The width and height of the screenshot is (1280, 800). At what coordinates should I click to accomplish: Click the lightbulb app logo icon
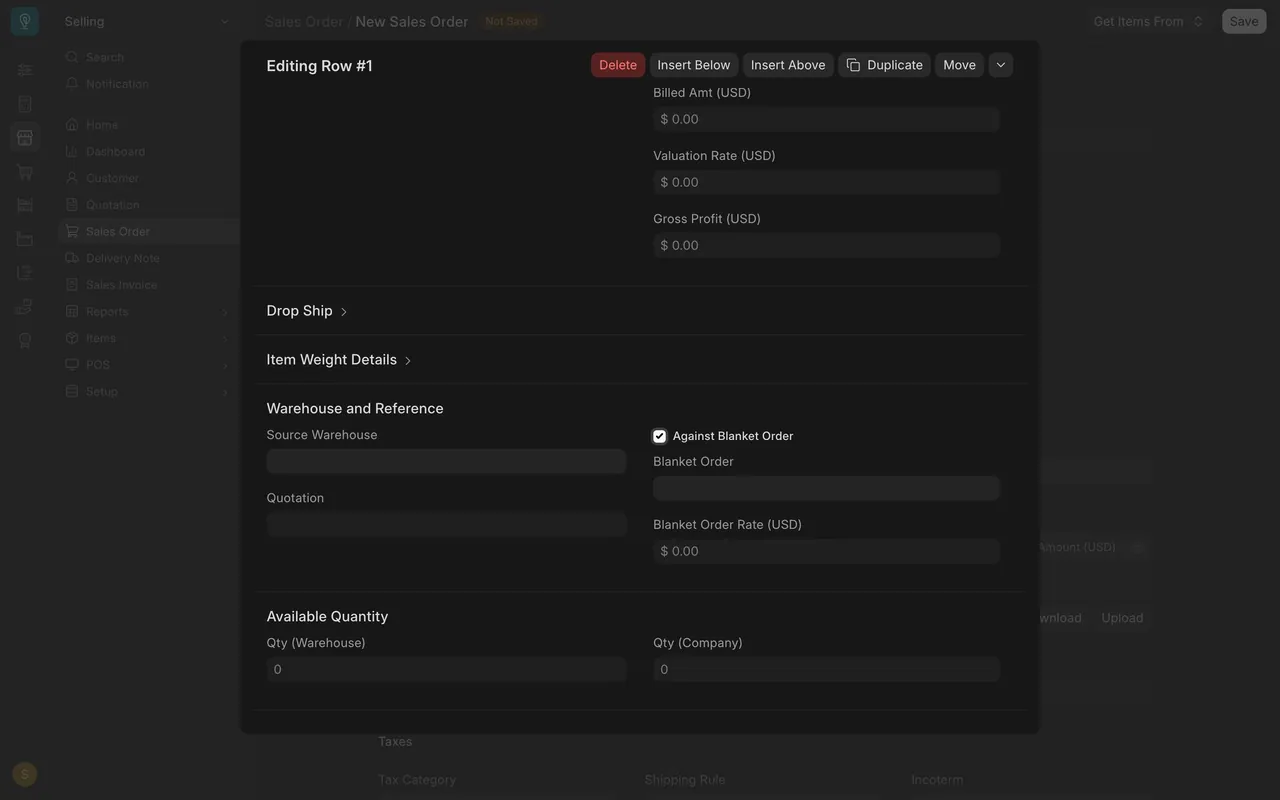coord(25,21)
